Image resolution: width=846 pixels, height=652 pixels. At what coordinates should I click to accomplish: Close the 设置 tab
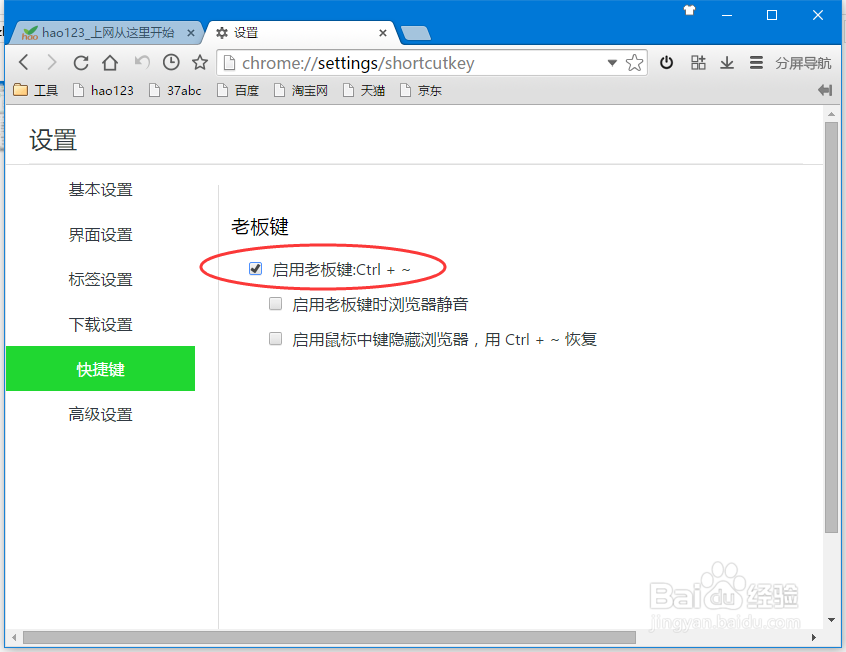(383, 33)
